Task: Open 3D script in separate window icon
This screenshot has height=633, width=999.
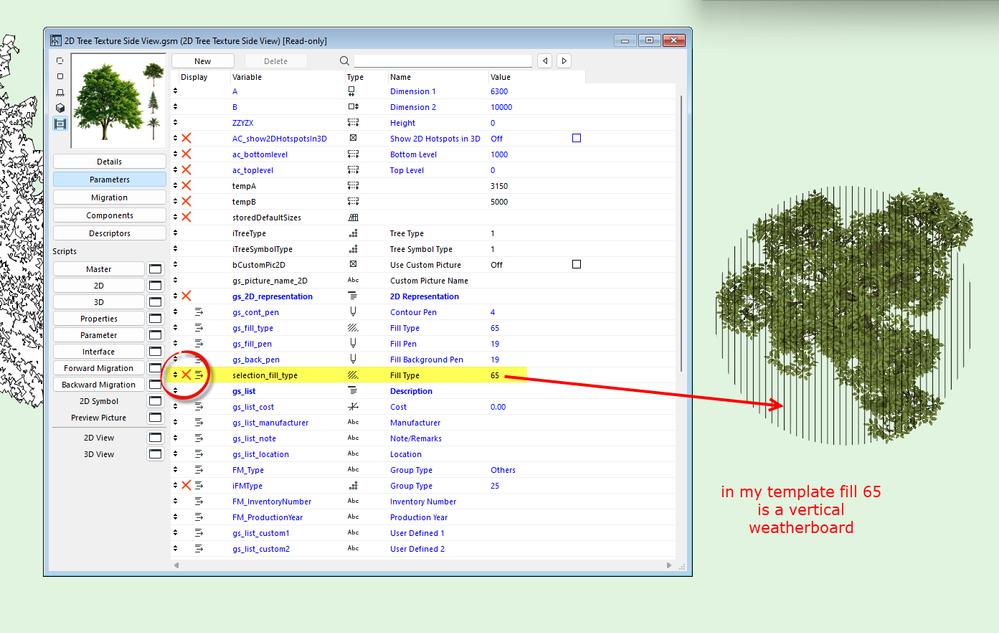Action: 155,302
